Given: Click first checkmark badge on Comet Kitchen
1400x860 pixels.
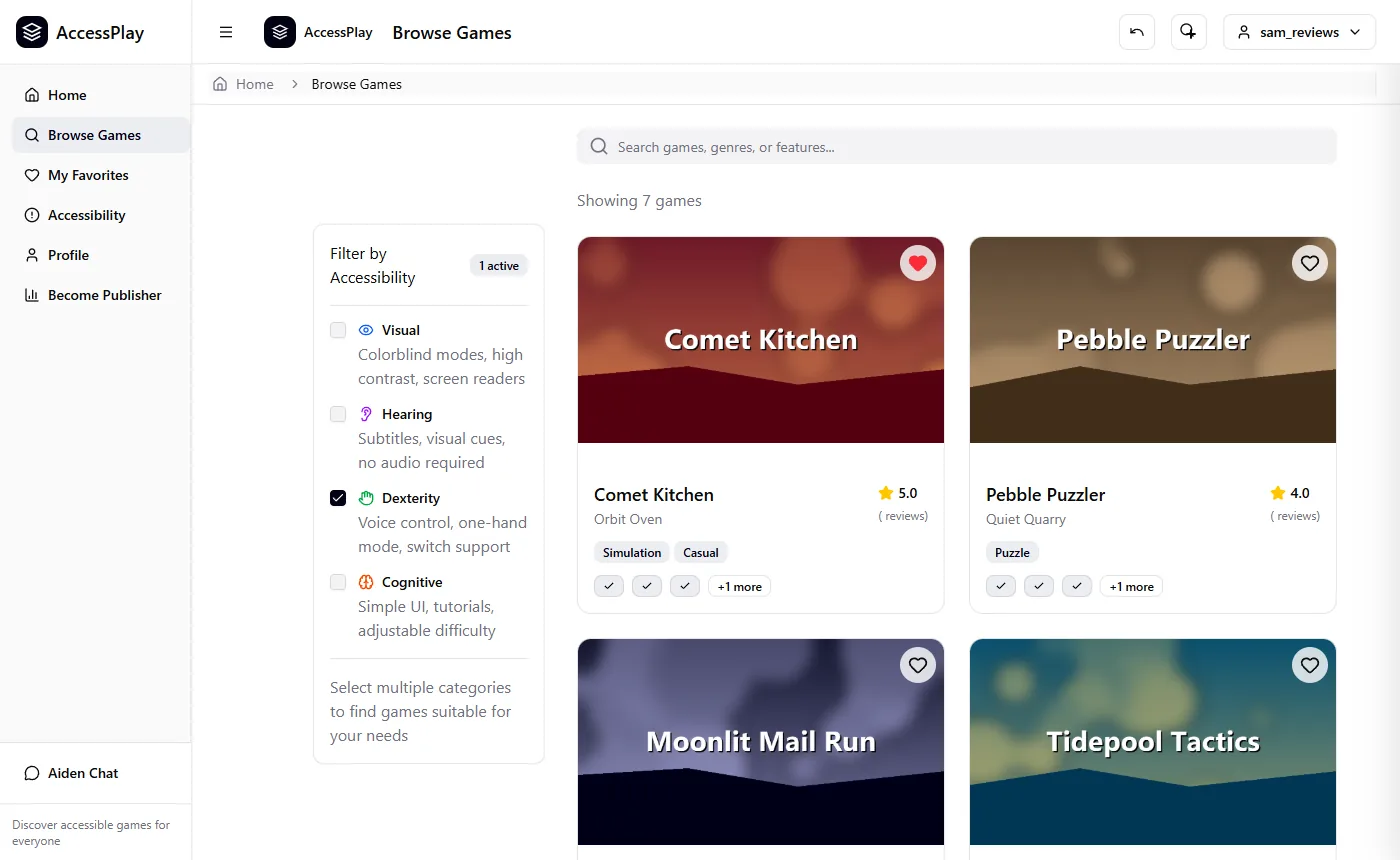Looking at the screenshot, I should click(609, 586).
